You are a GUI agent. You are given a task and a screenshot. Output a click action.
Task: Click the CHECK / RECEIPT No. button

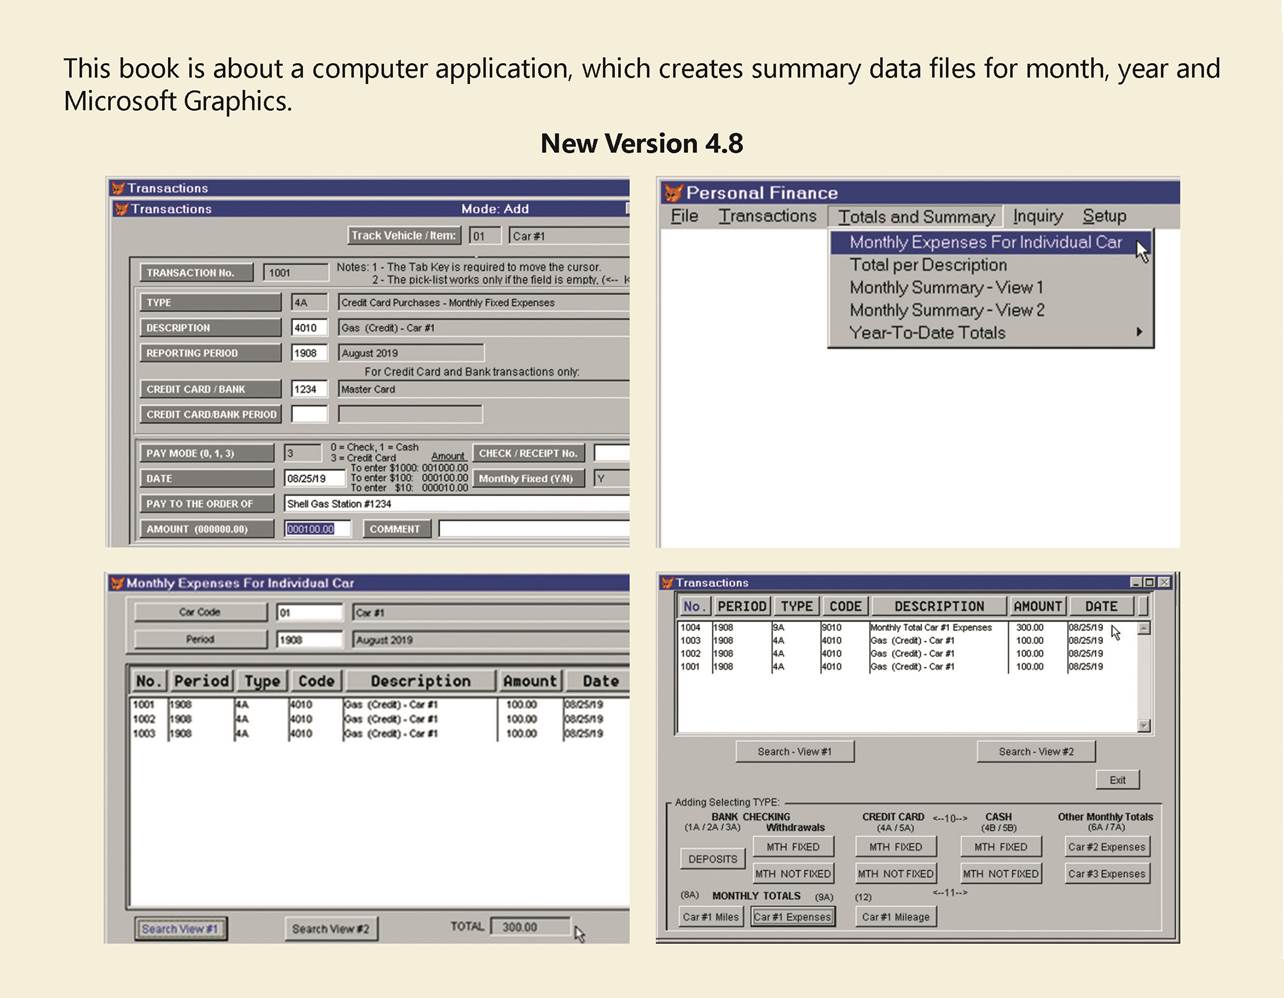pos(528,453)
